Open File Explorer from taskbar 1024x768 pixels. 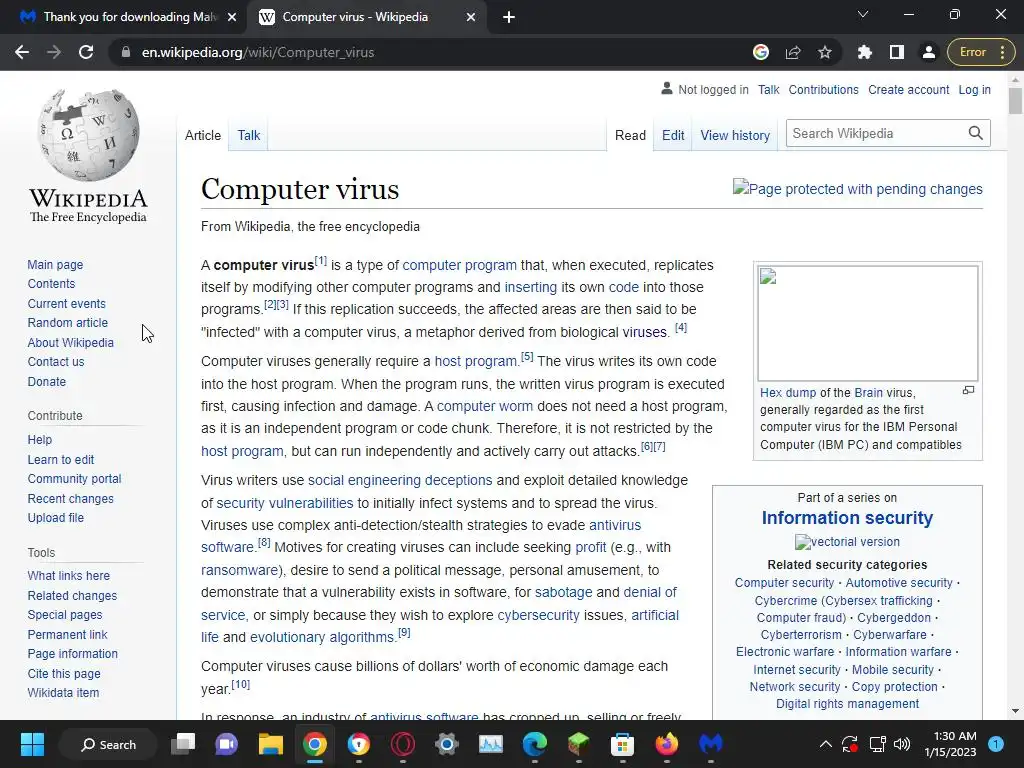[x=270, y=744]
